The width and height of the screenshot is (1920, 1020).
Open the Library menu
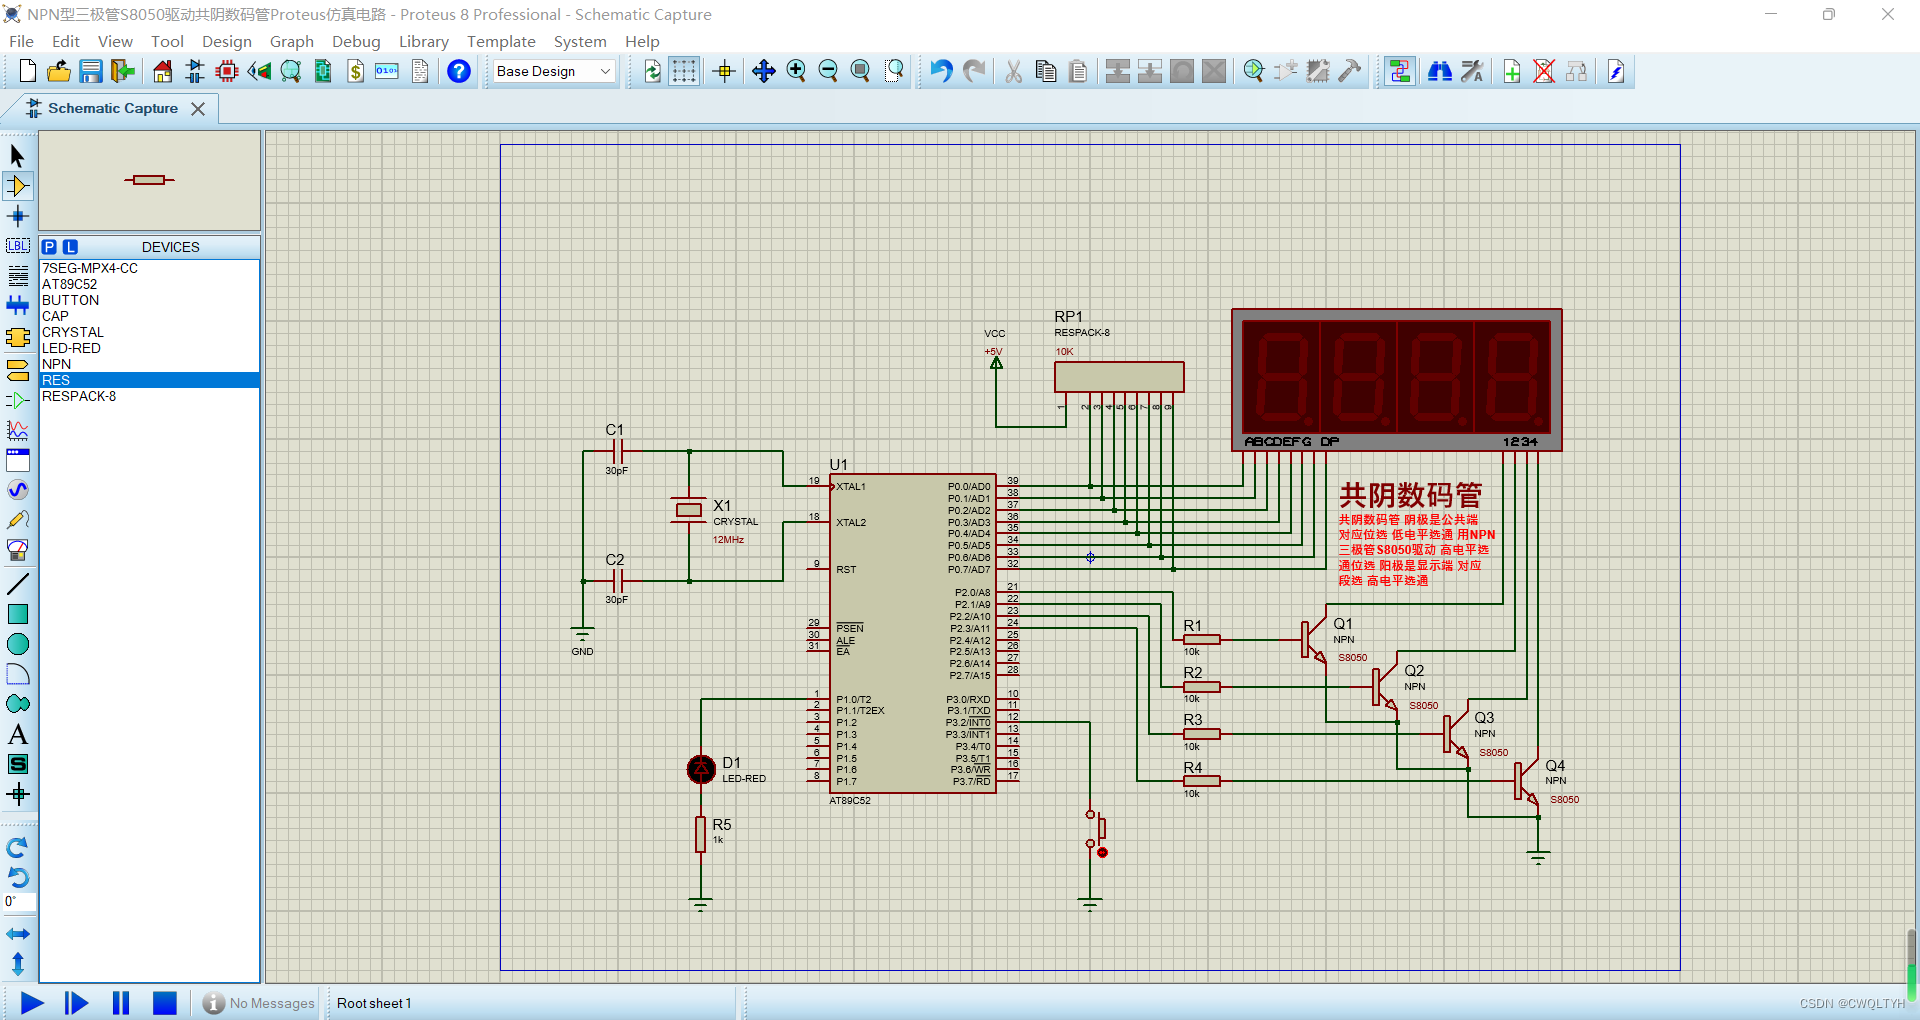coord(423,41)
